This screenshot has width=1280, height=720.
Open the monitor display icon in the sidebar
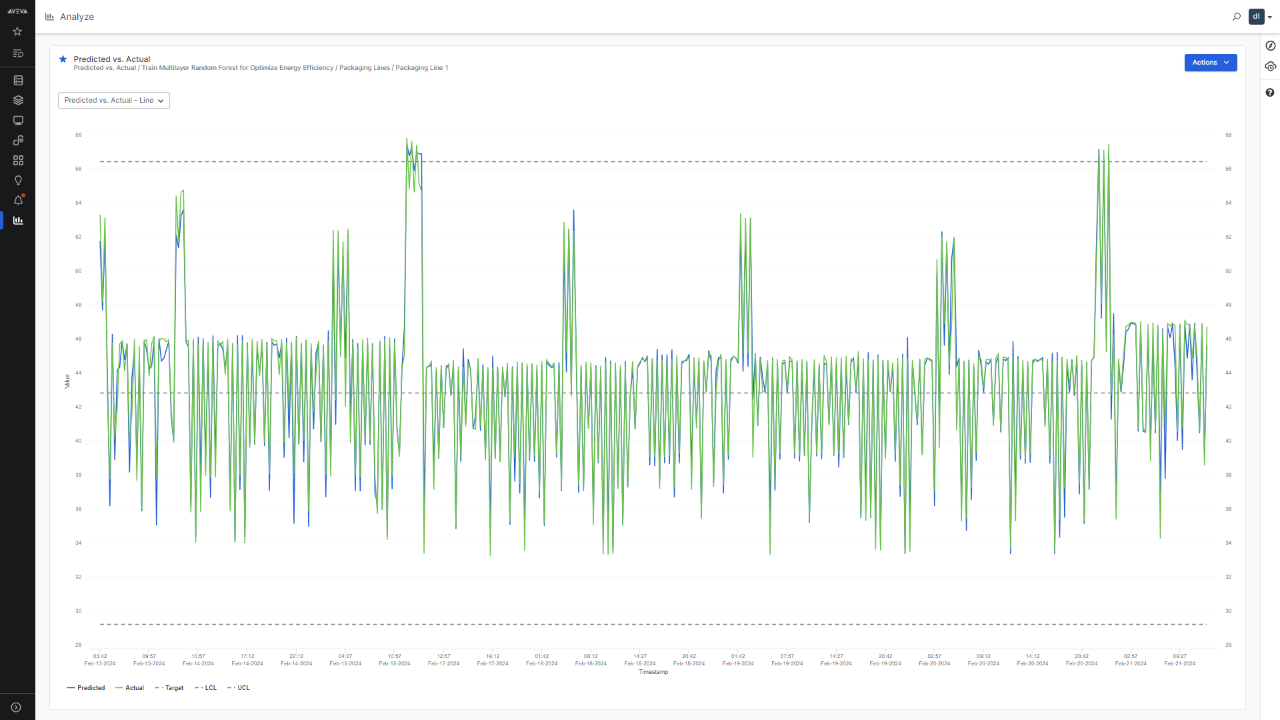[x=17, y=120]
